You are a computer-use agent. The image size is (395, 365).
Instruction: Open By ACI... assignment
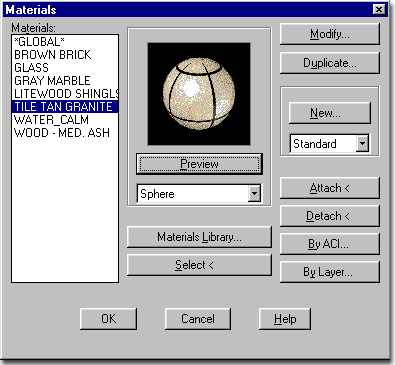[330, 244]
